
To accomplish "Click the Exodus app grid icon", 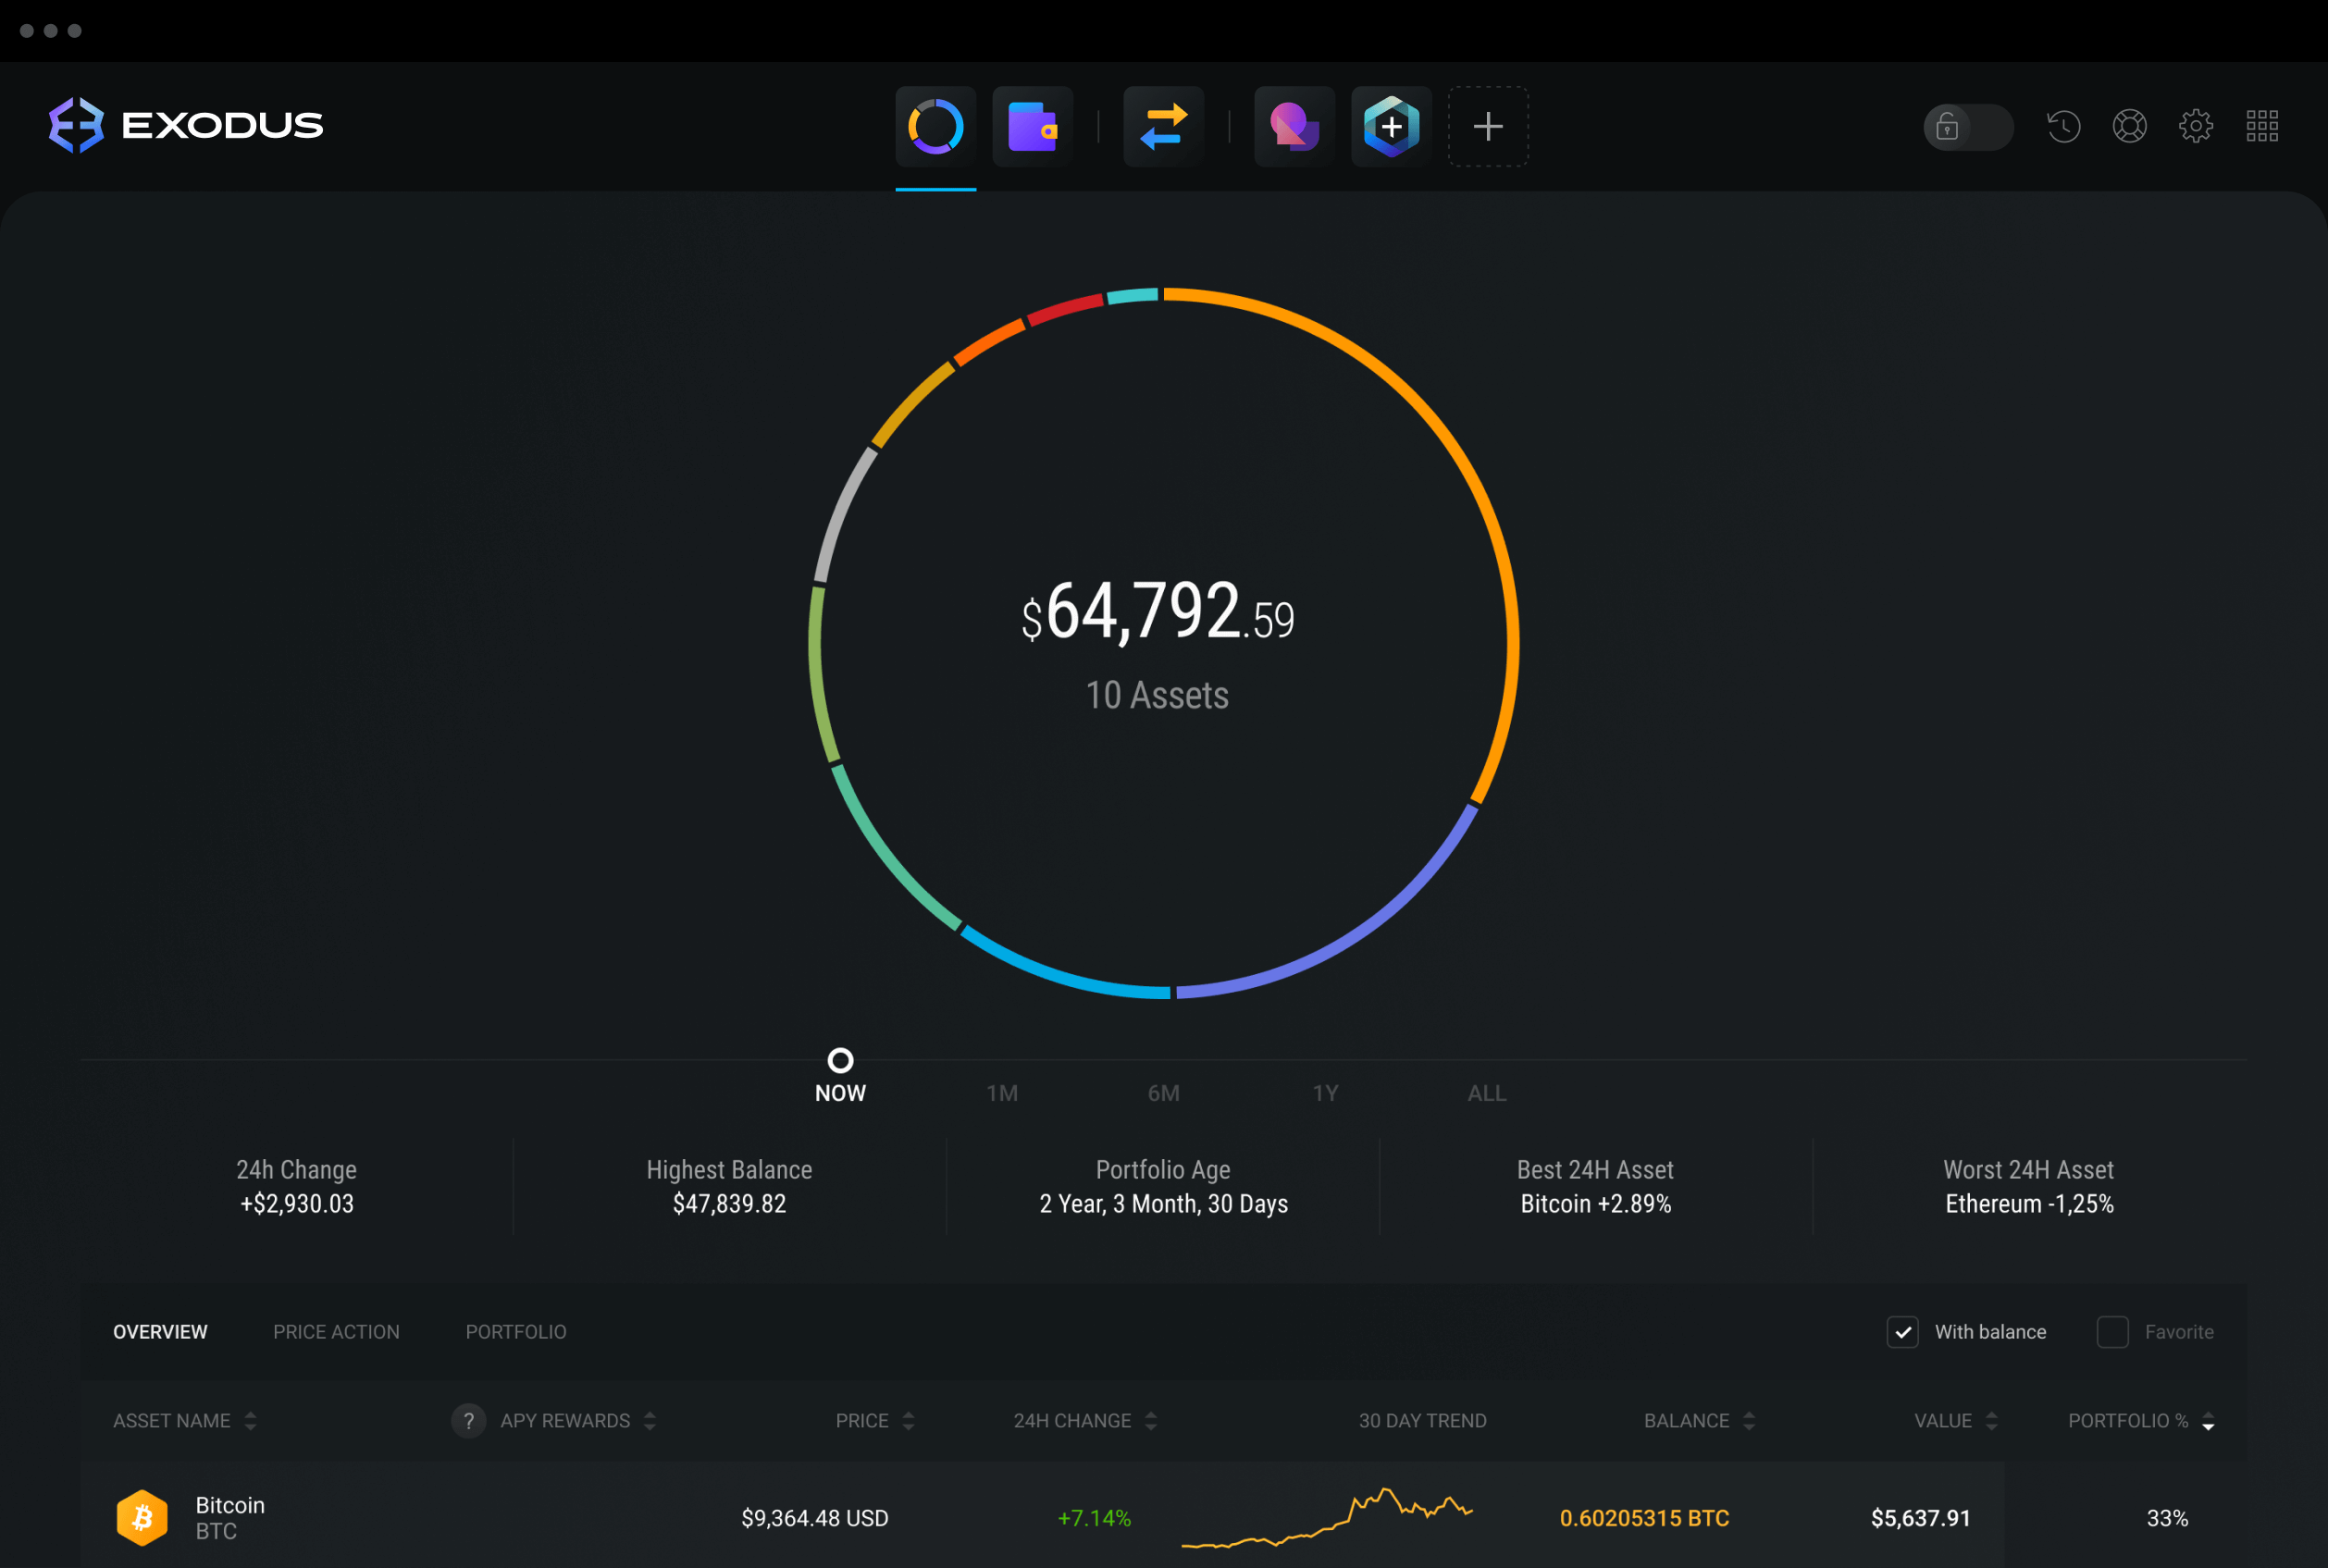I will coord(2260,126).
